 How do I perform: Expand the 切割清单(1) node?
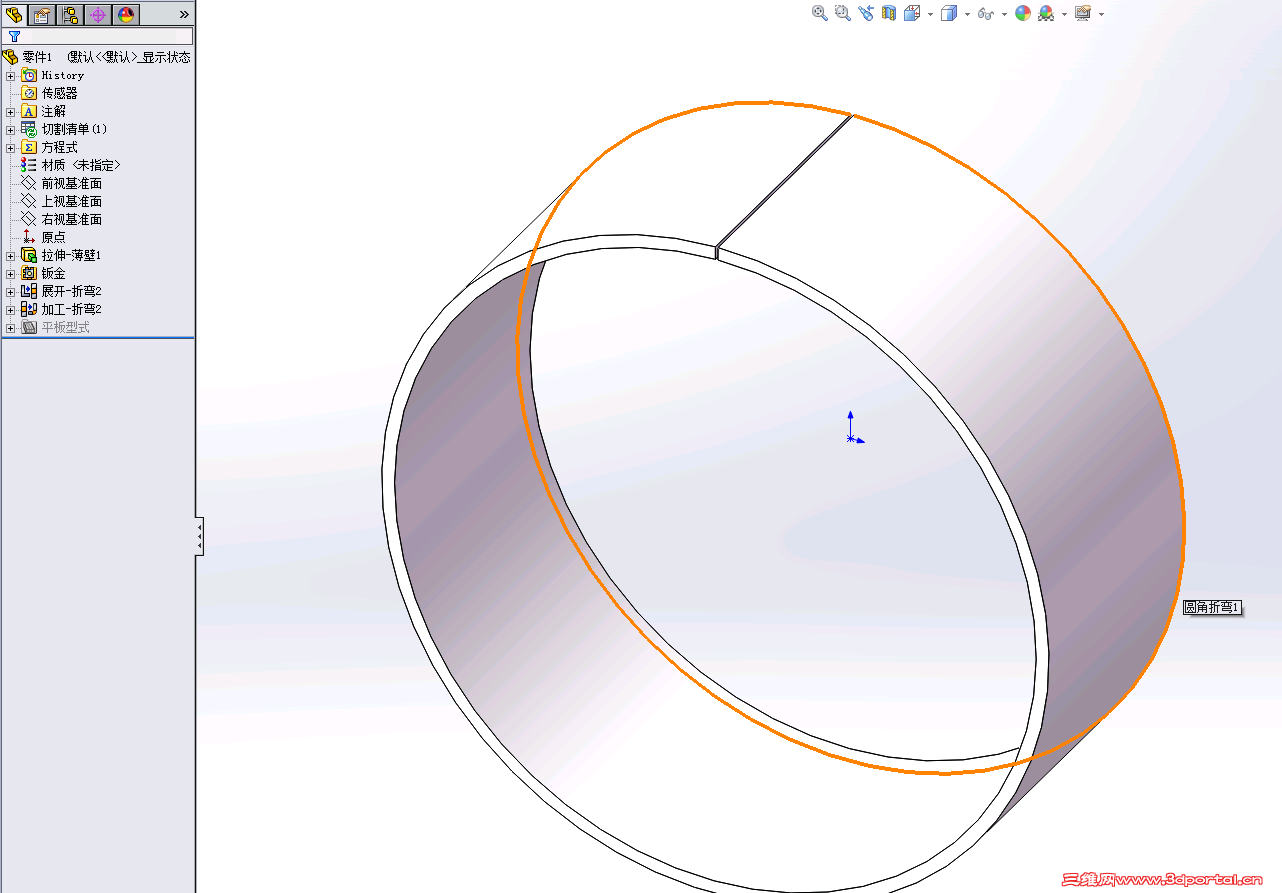pyautogui.click(x=11, y=129)
